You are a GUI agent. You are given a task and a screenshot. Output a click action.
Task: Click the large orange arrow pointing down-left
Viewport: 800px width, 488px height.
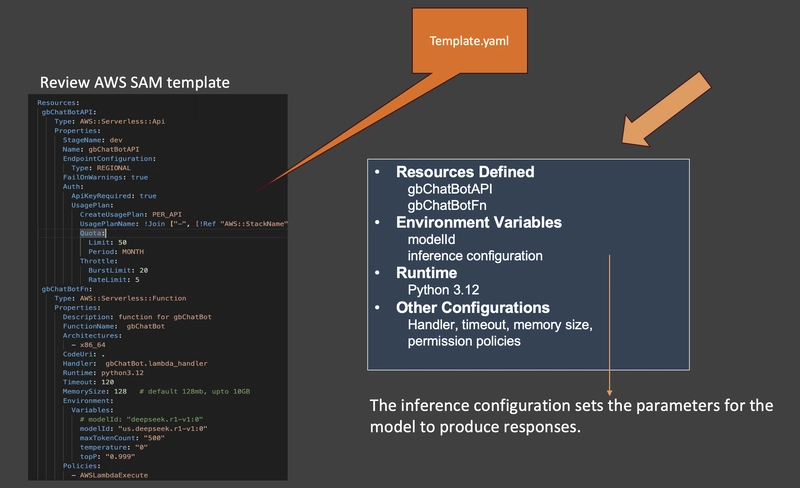pyautogui.click(x=666, y=110)
